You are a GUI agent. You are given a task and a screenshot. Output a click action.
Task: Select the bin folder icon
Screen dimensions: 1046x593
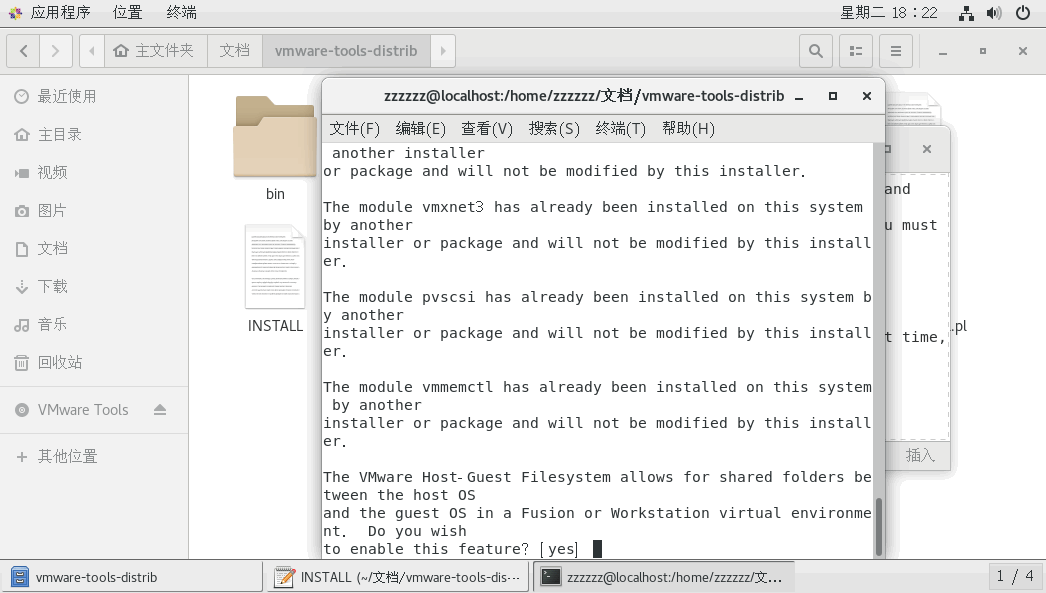(x=275, y=137)
